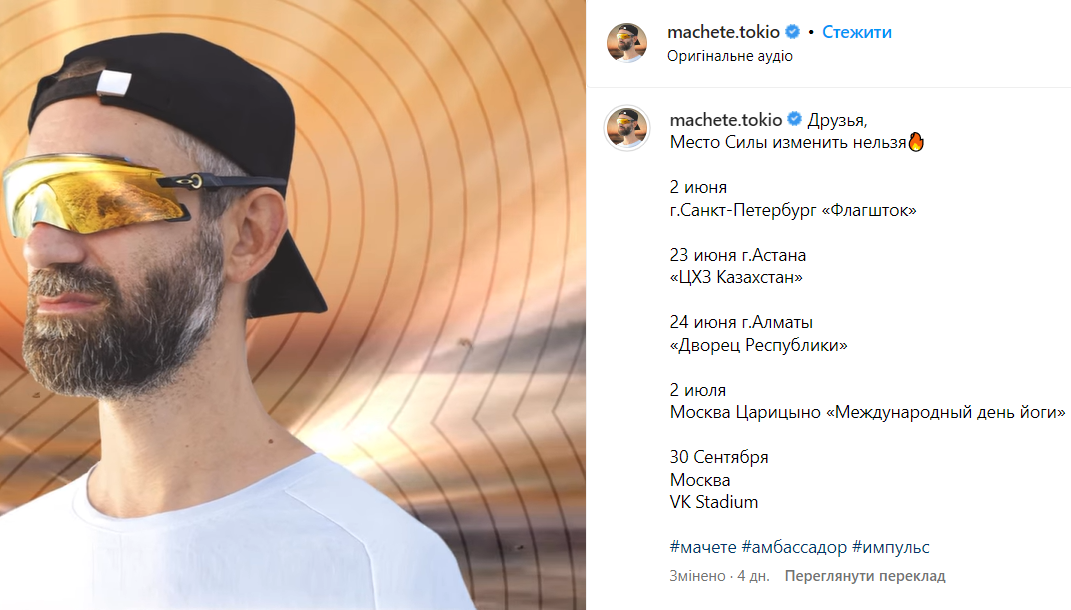This screenshot has width=1071, height=610.
Task: Click the «Дворец Республики» caption line
Action: (x=758, y=346)
